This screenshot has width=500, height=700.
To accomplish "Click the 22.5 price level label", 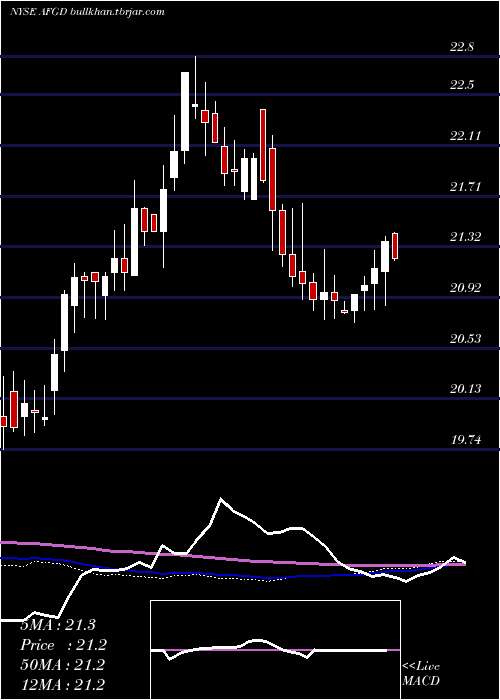I will coord(462,85).
